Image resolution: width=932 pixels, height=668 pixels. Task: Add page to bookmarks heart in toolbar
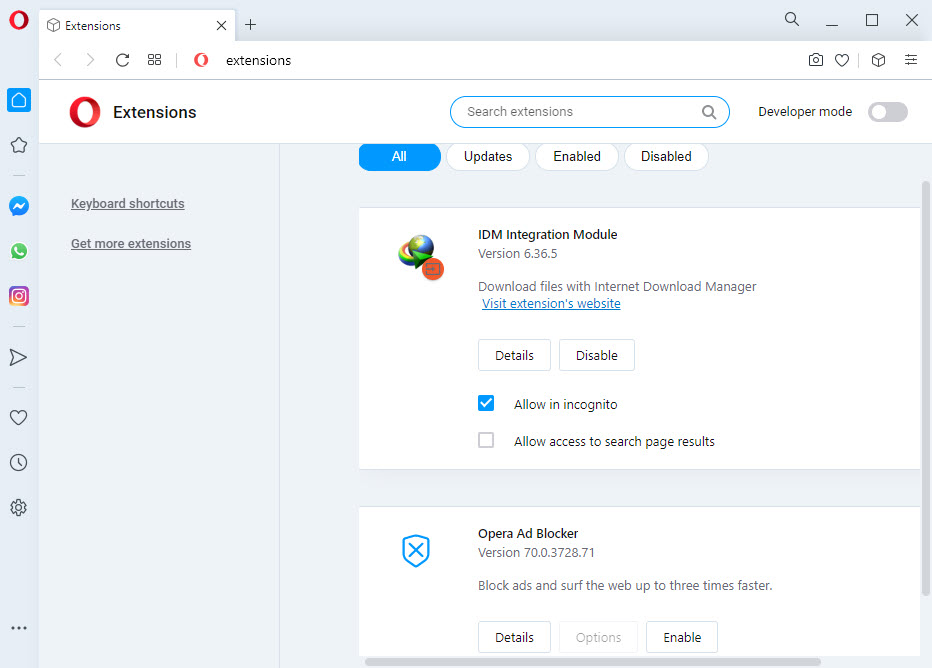pyautogui.click(x=842, y=60)
